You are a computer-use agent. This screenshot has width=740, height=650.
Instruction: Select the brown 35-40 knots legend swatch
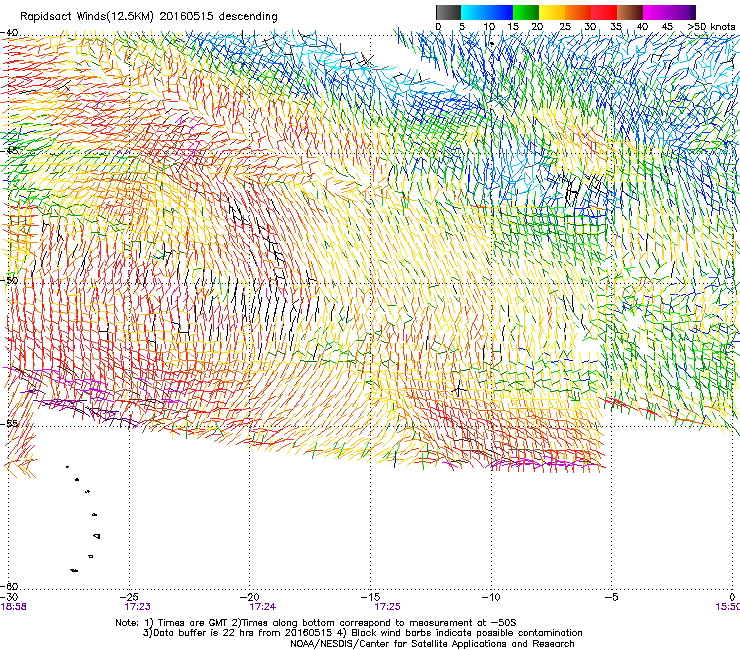630,12
